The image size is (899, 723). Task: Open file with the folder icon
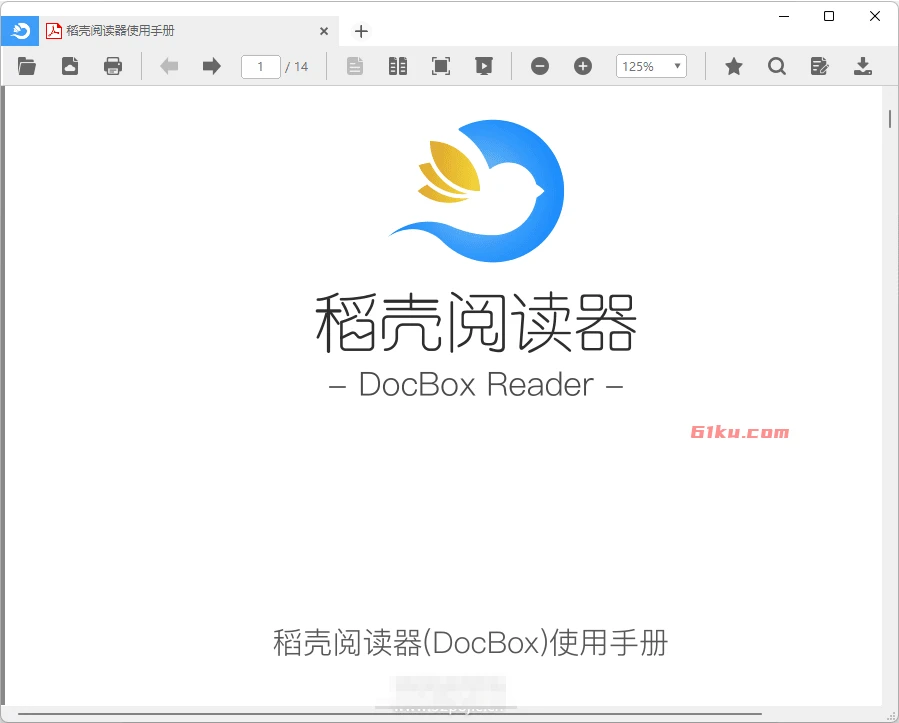[26, 66]
